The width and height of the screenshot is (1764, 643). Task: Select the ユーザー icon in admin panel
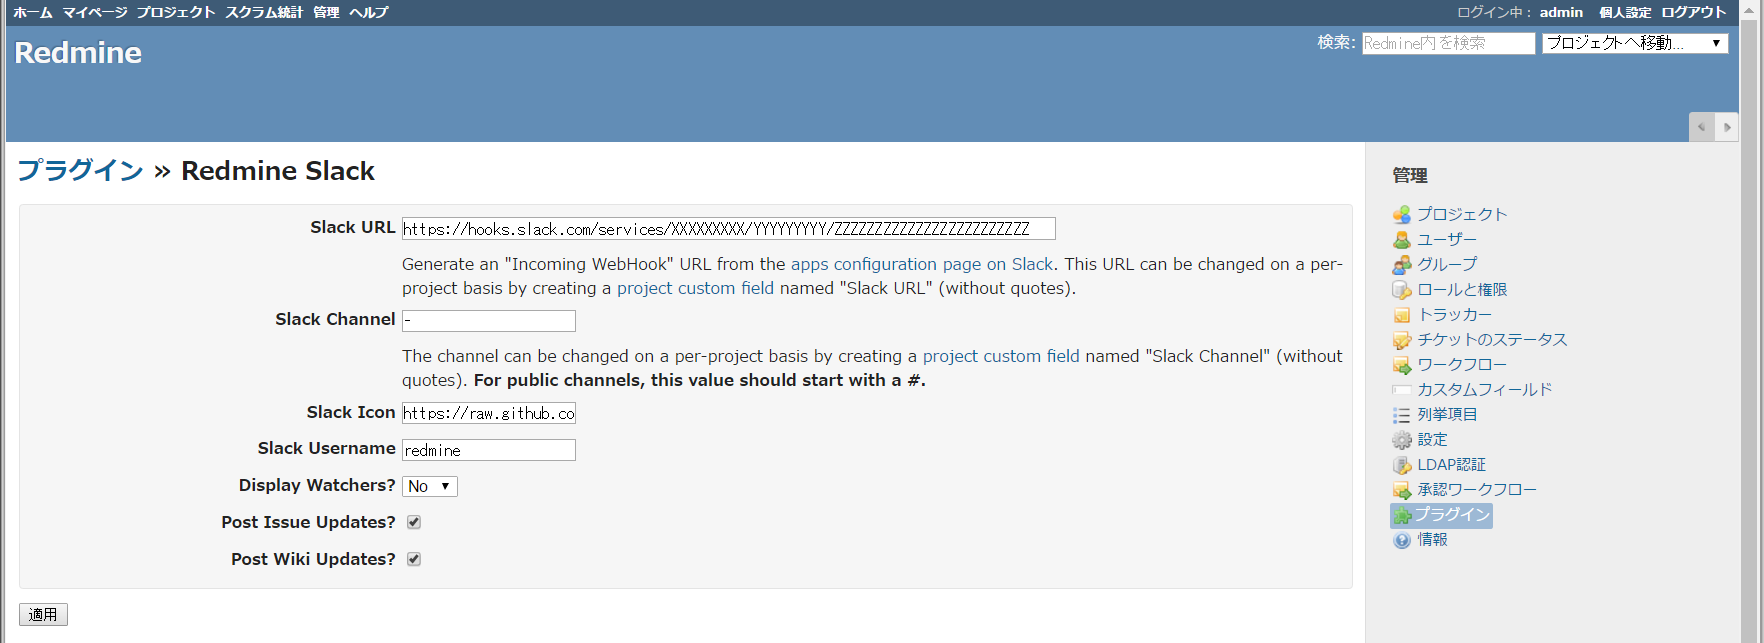click(1403, 239)
